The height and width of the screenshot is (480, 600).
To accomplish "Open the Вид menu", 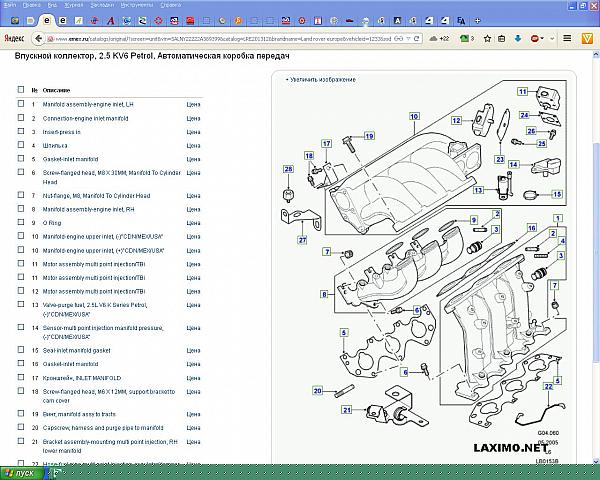I will [x=52, y=5].
